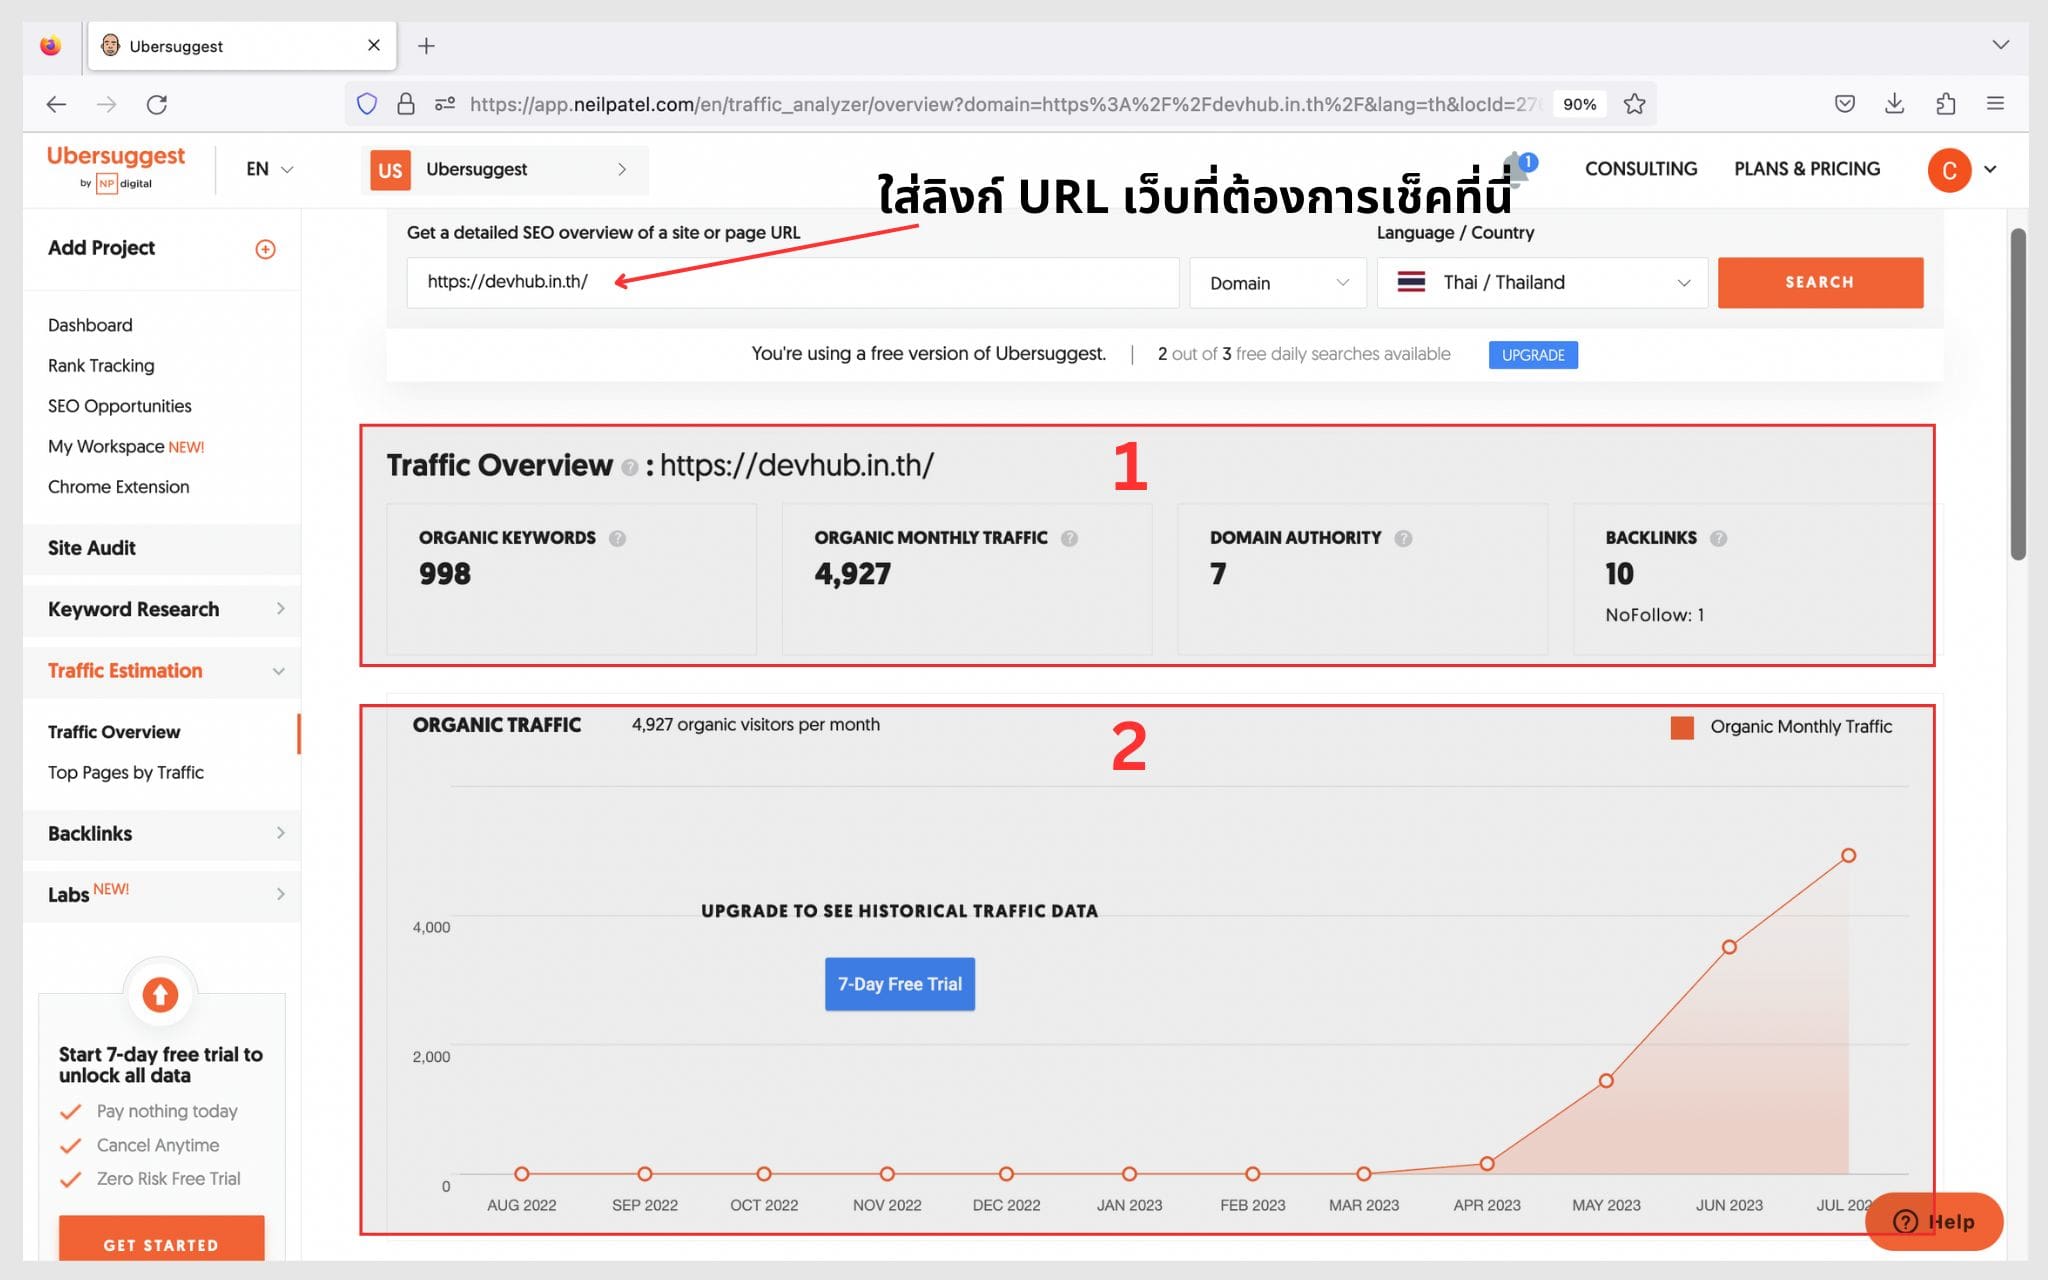
Task: Expand the US Ubersuggest project selector
Action: point(504,170)
